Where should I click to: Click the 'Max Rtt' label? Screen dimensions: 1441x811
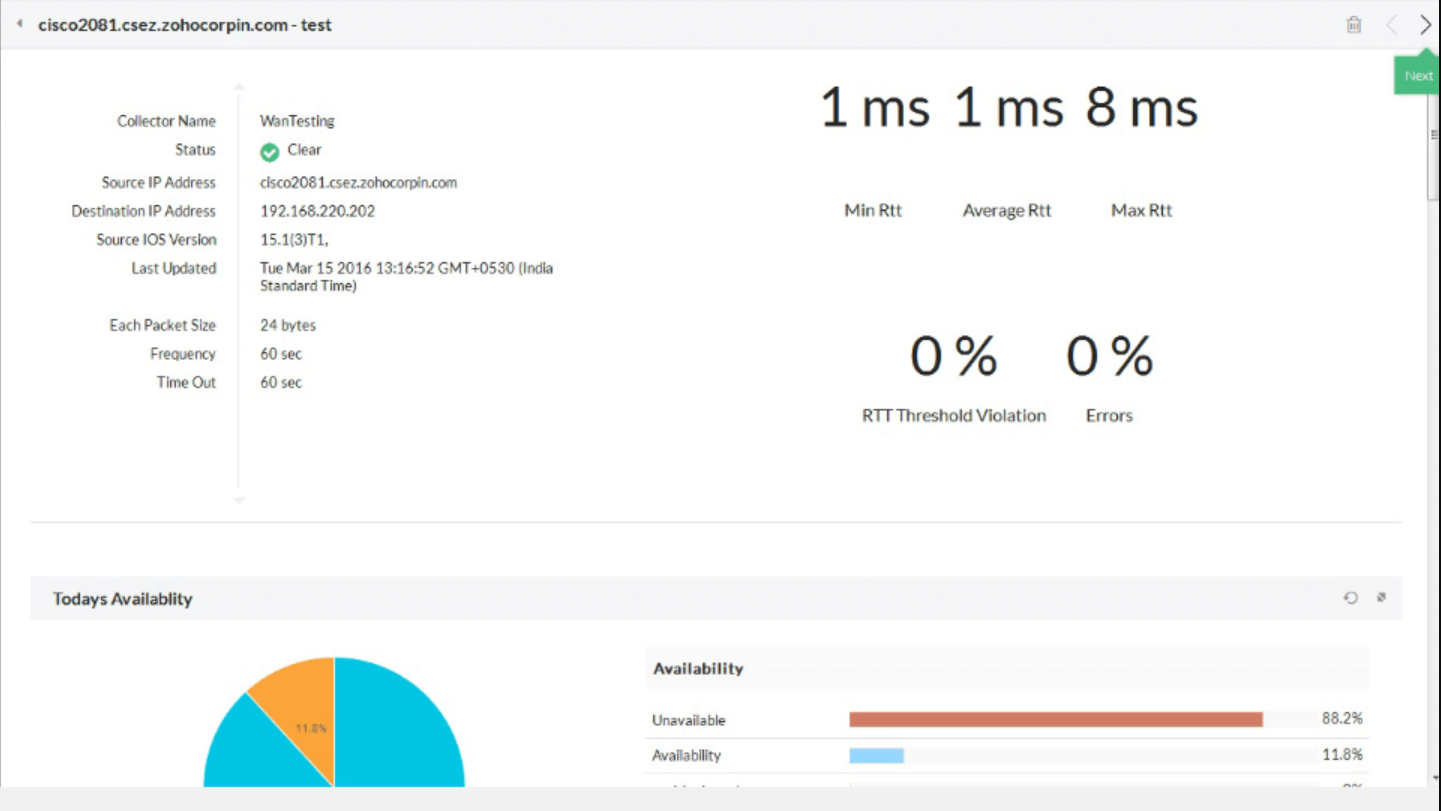(1141, 210)
